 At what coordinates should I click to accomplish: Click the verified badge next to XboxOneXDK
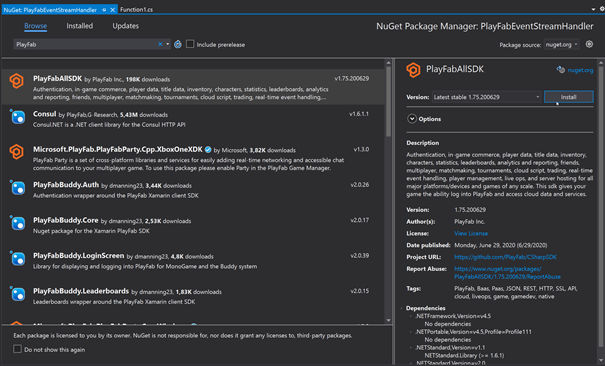tap(208, 150)
